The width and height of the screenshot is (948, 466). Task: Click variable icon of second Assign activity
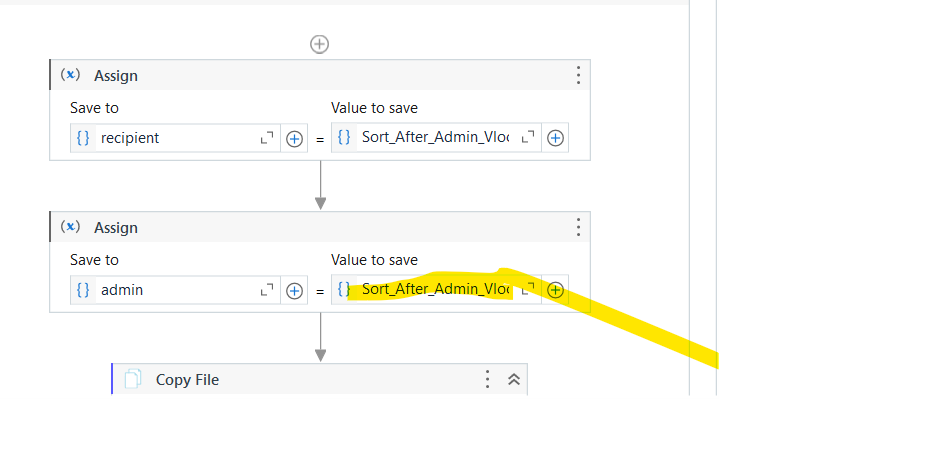(x=71, y=227)
